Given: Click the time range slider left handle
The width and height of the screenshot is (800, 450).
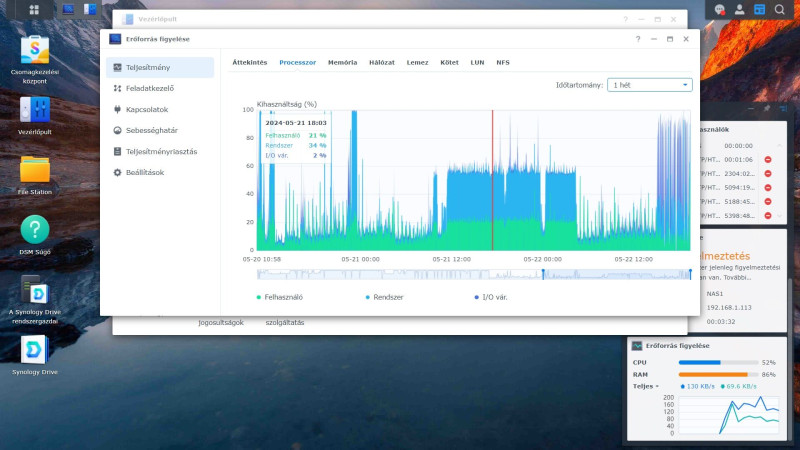Looking at the screenshot, I should [x=543, y=274].
